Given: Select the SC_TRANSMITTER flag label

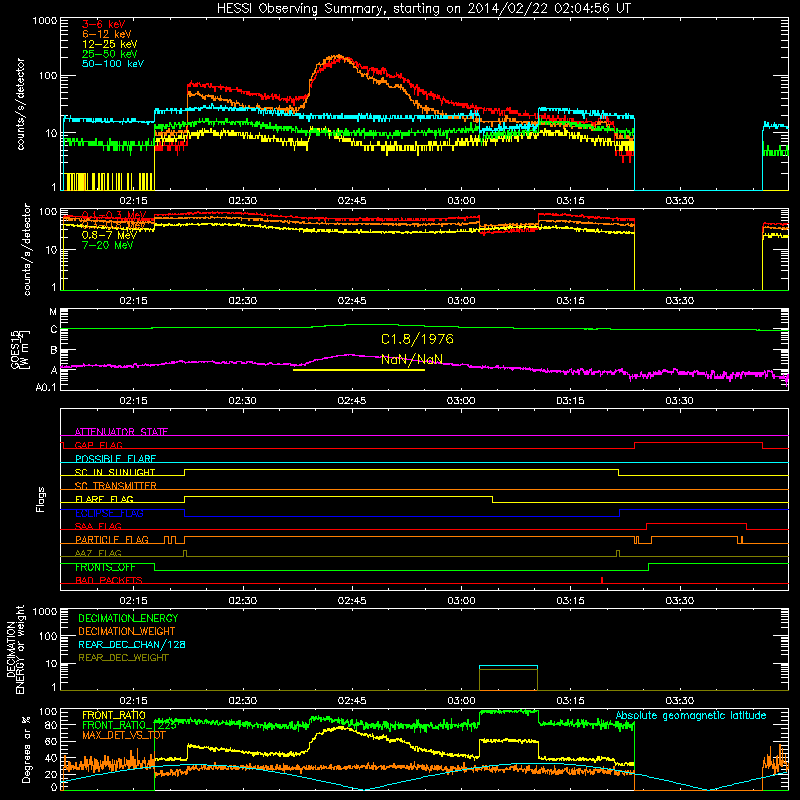Looking at the screenshot, I should [x=115, y=485].
